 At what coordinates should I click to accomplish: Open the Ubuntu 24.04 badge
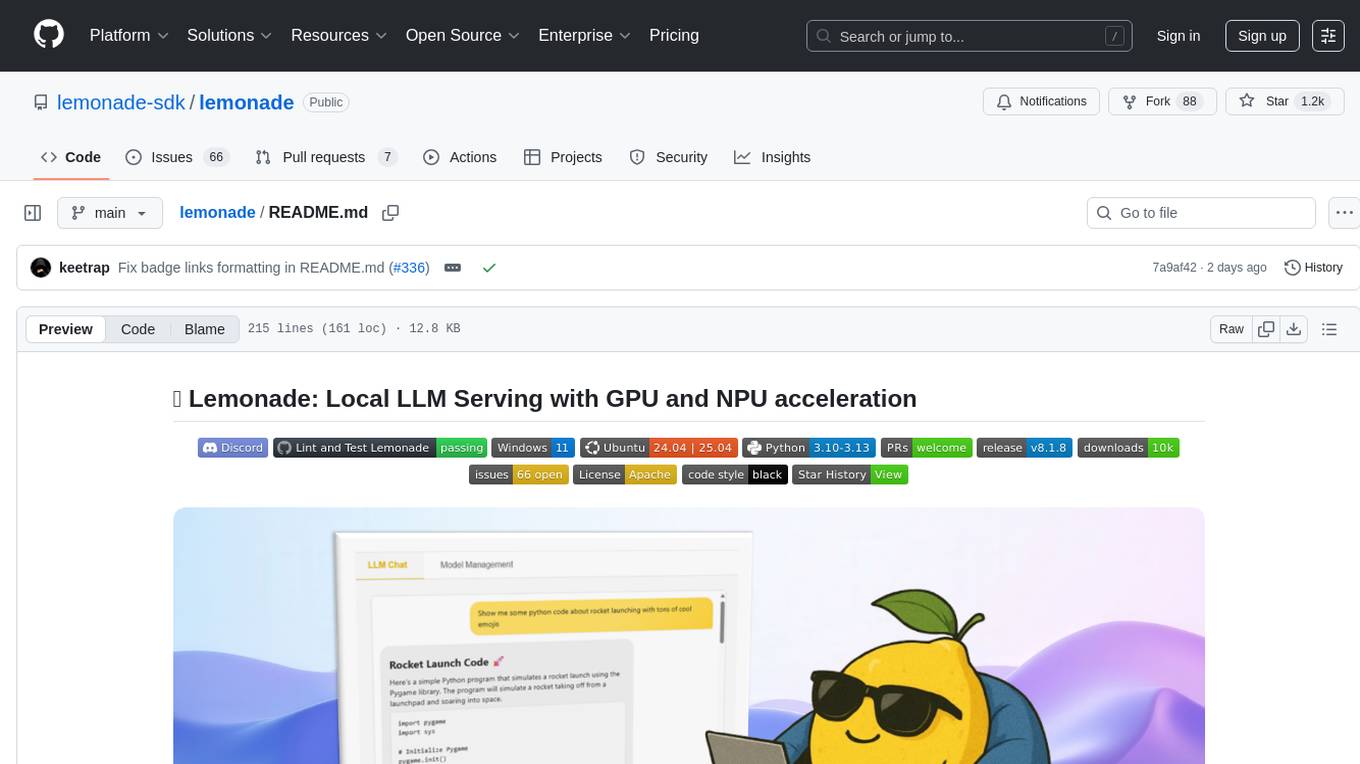click(658, 448)
